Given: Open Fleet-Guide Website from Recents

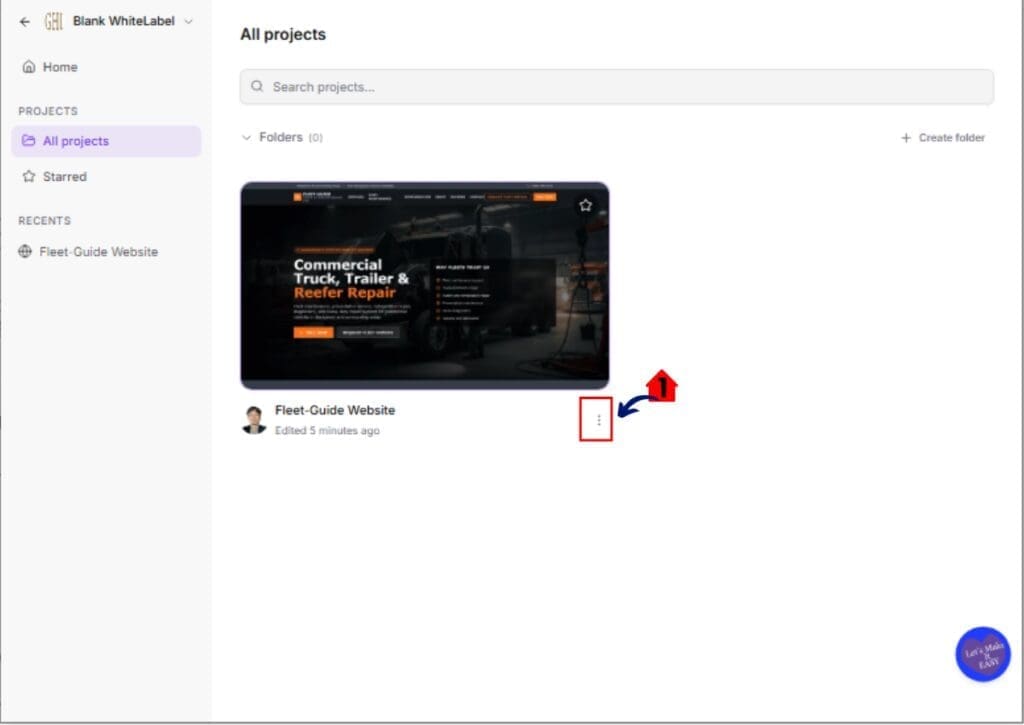Looking at the screenshot, I should [98, 252].
